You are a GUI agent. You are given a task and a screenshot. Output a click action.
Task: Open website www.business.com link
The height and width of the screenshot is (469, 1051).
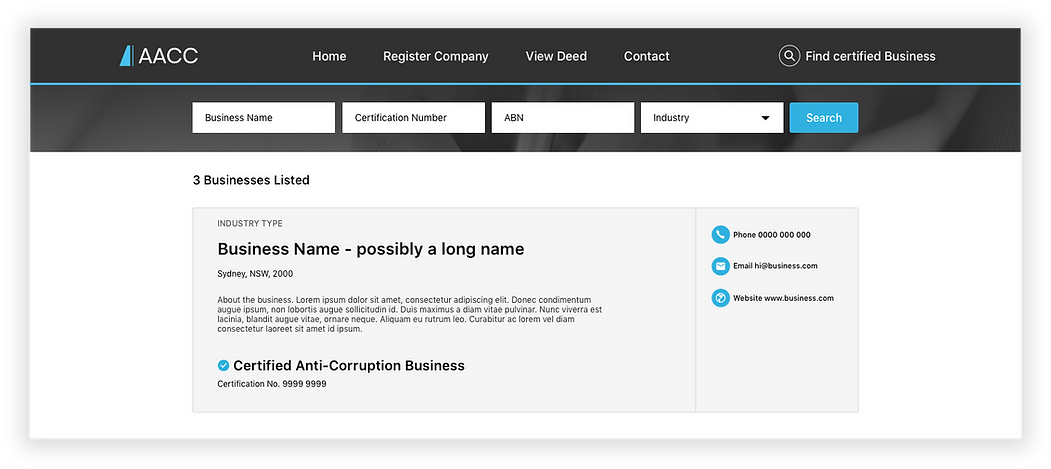coord(799,298)
